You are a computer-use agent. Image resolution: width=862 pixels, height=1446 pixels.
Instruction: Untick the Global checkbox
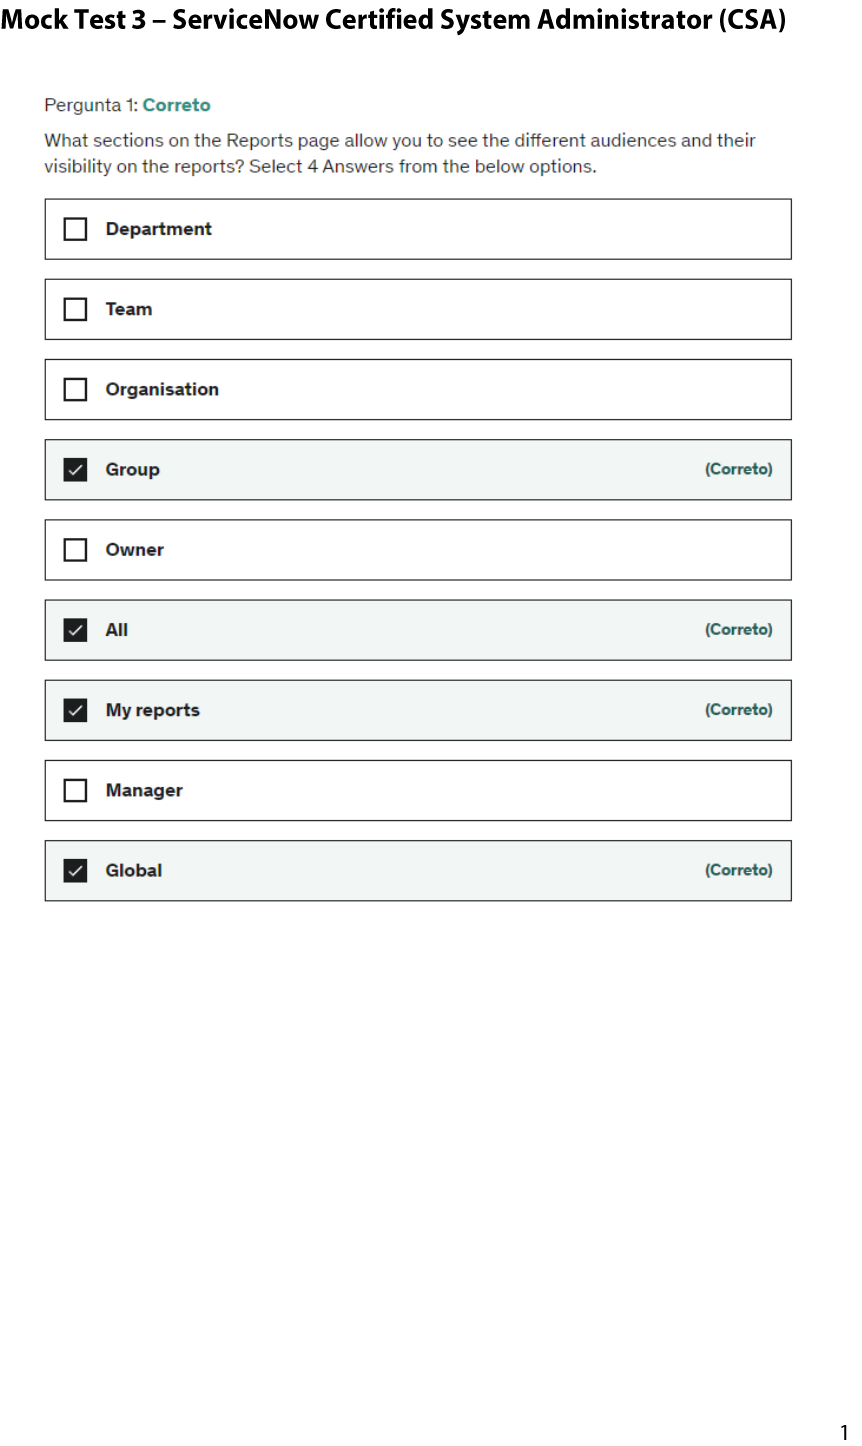coord(75,870)
